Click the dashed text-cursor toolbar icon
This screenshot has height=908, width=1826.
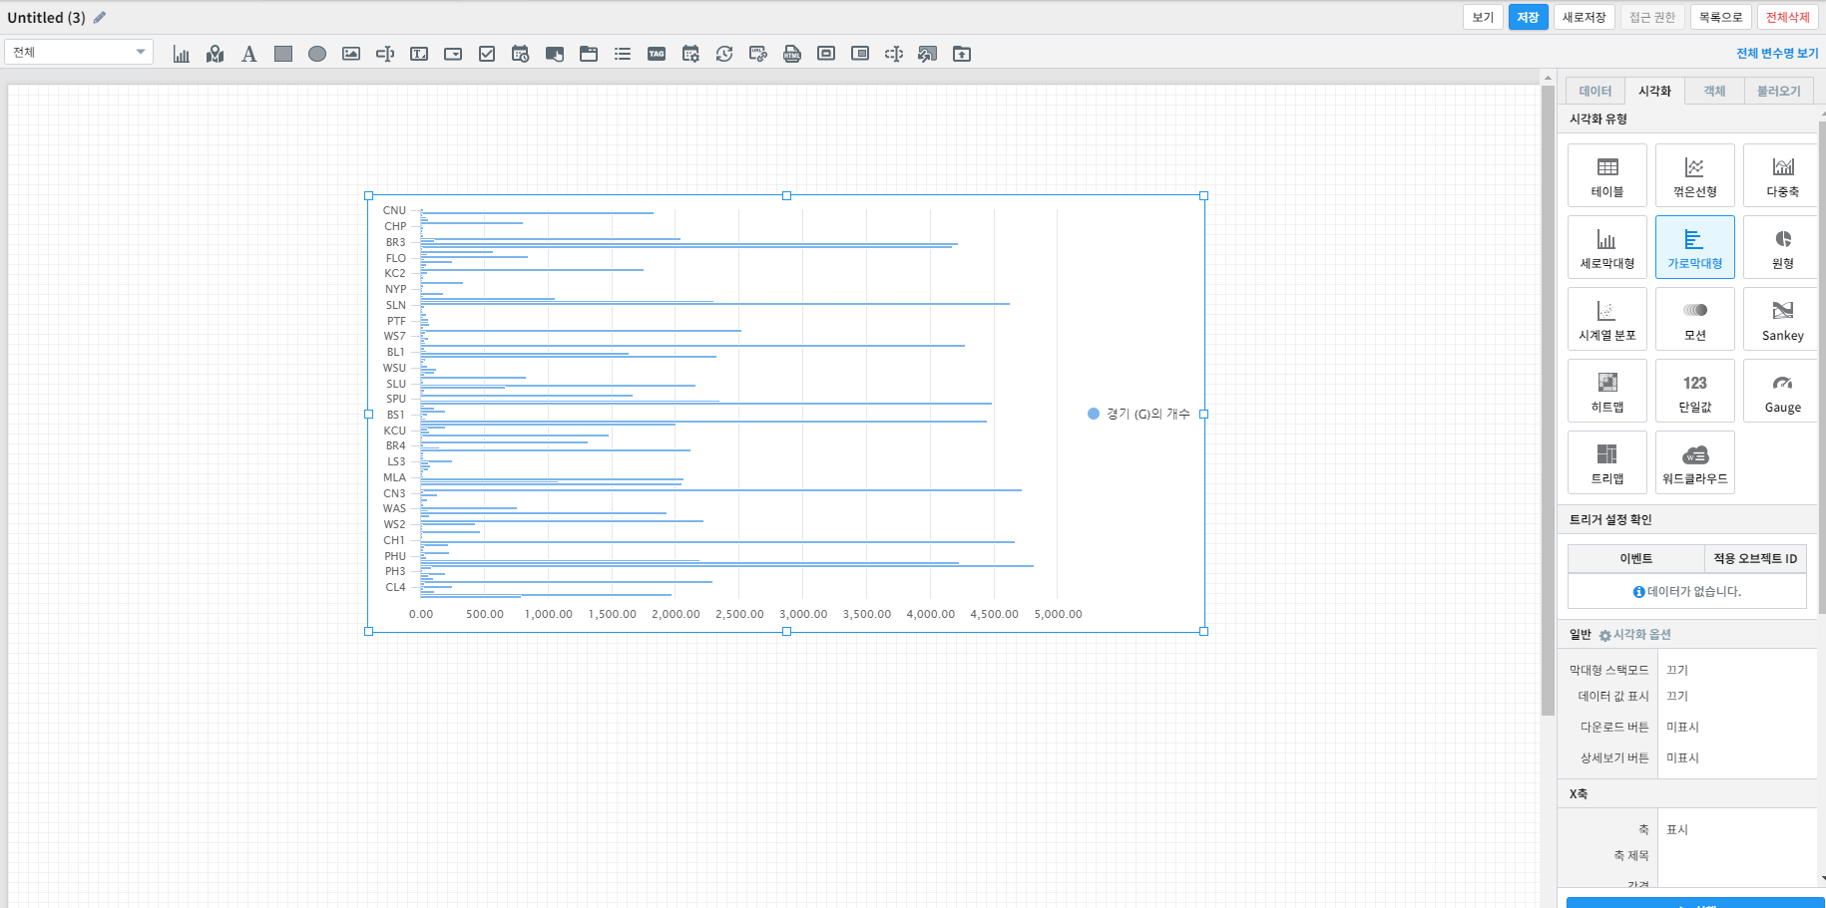[894, 54]
